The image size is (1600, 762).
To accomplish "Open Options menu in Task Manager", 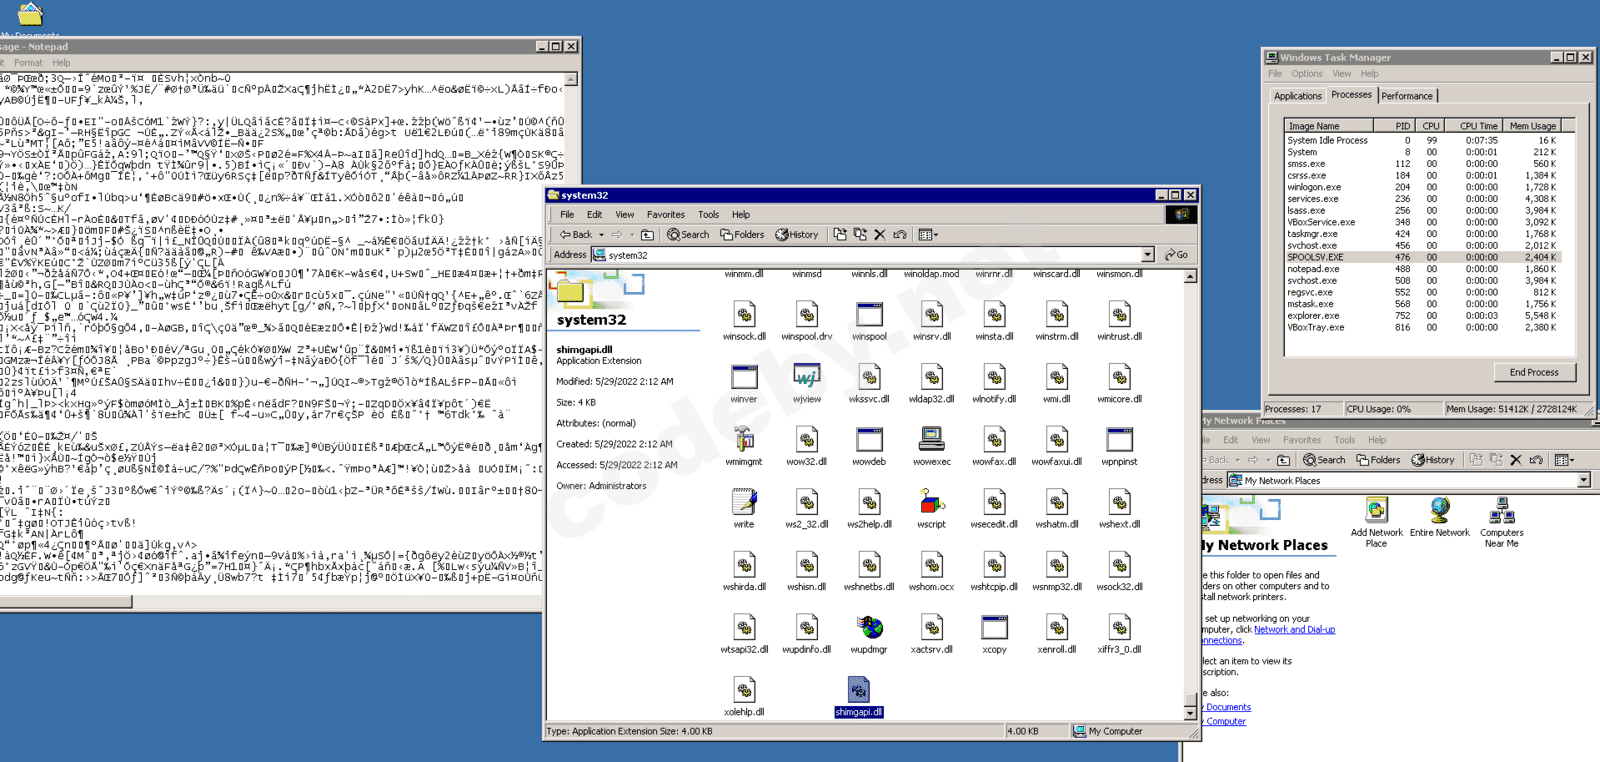I will [1306, 74].
